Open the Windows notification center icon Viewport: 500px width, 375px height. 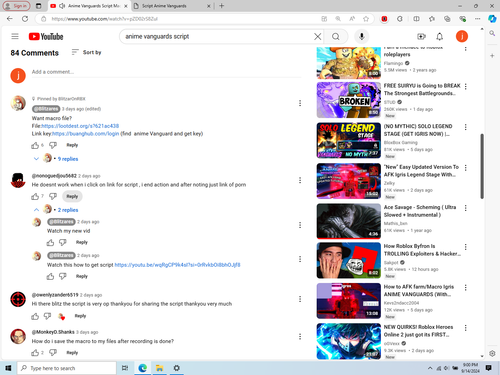coord(489,368)
